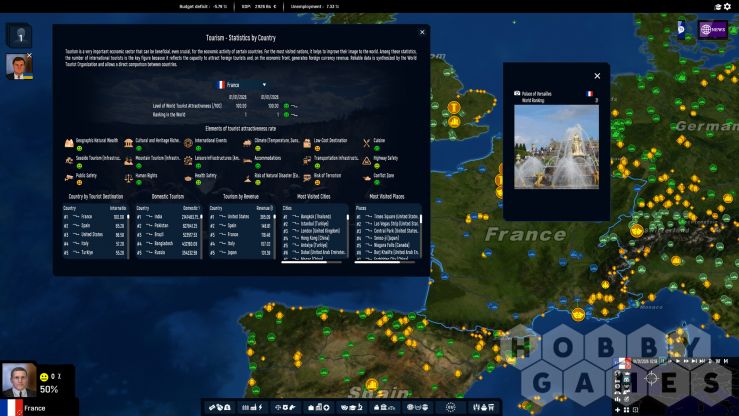Screen dimensions: 739x416
Task: Click the Cultural and Heritage Riches icon
Action: click(129, 143)
